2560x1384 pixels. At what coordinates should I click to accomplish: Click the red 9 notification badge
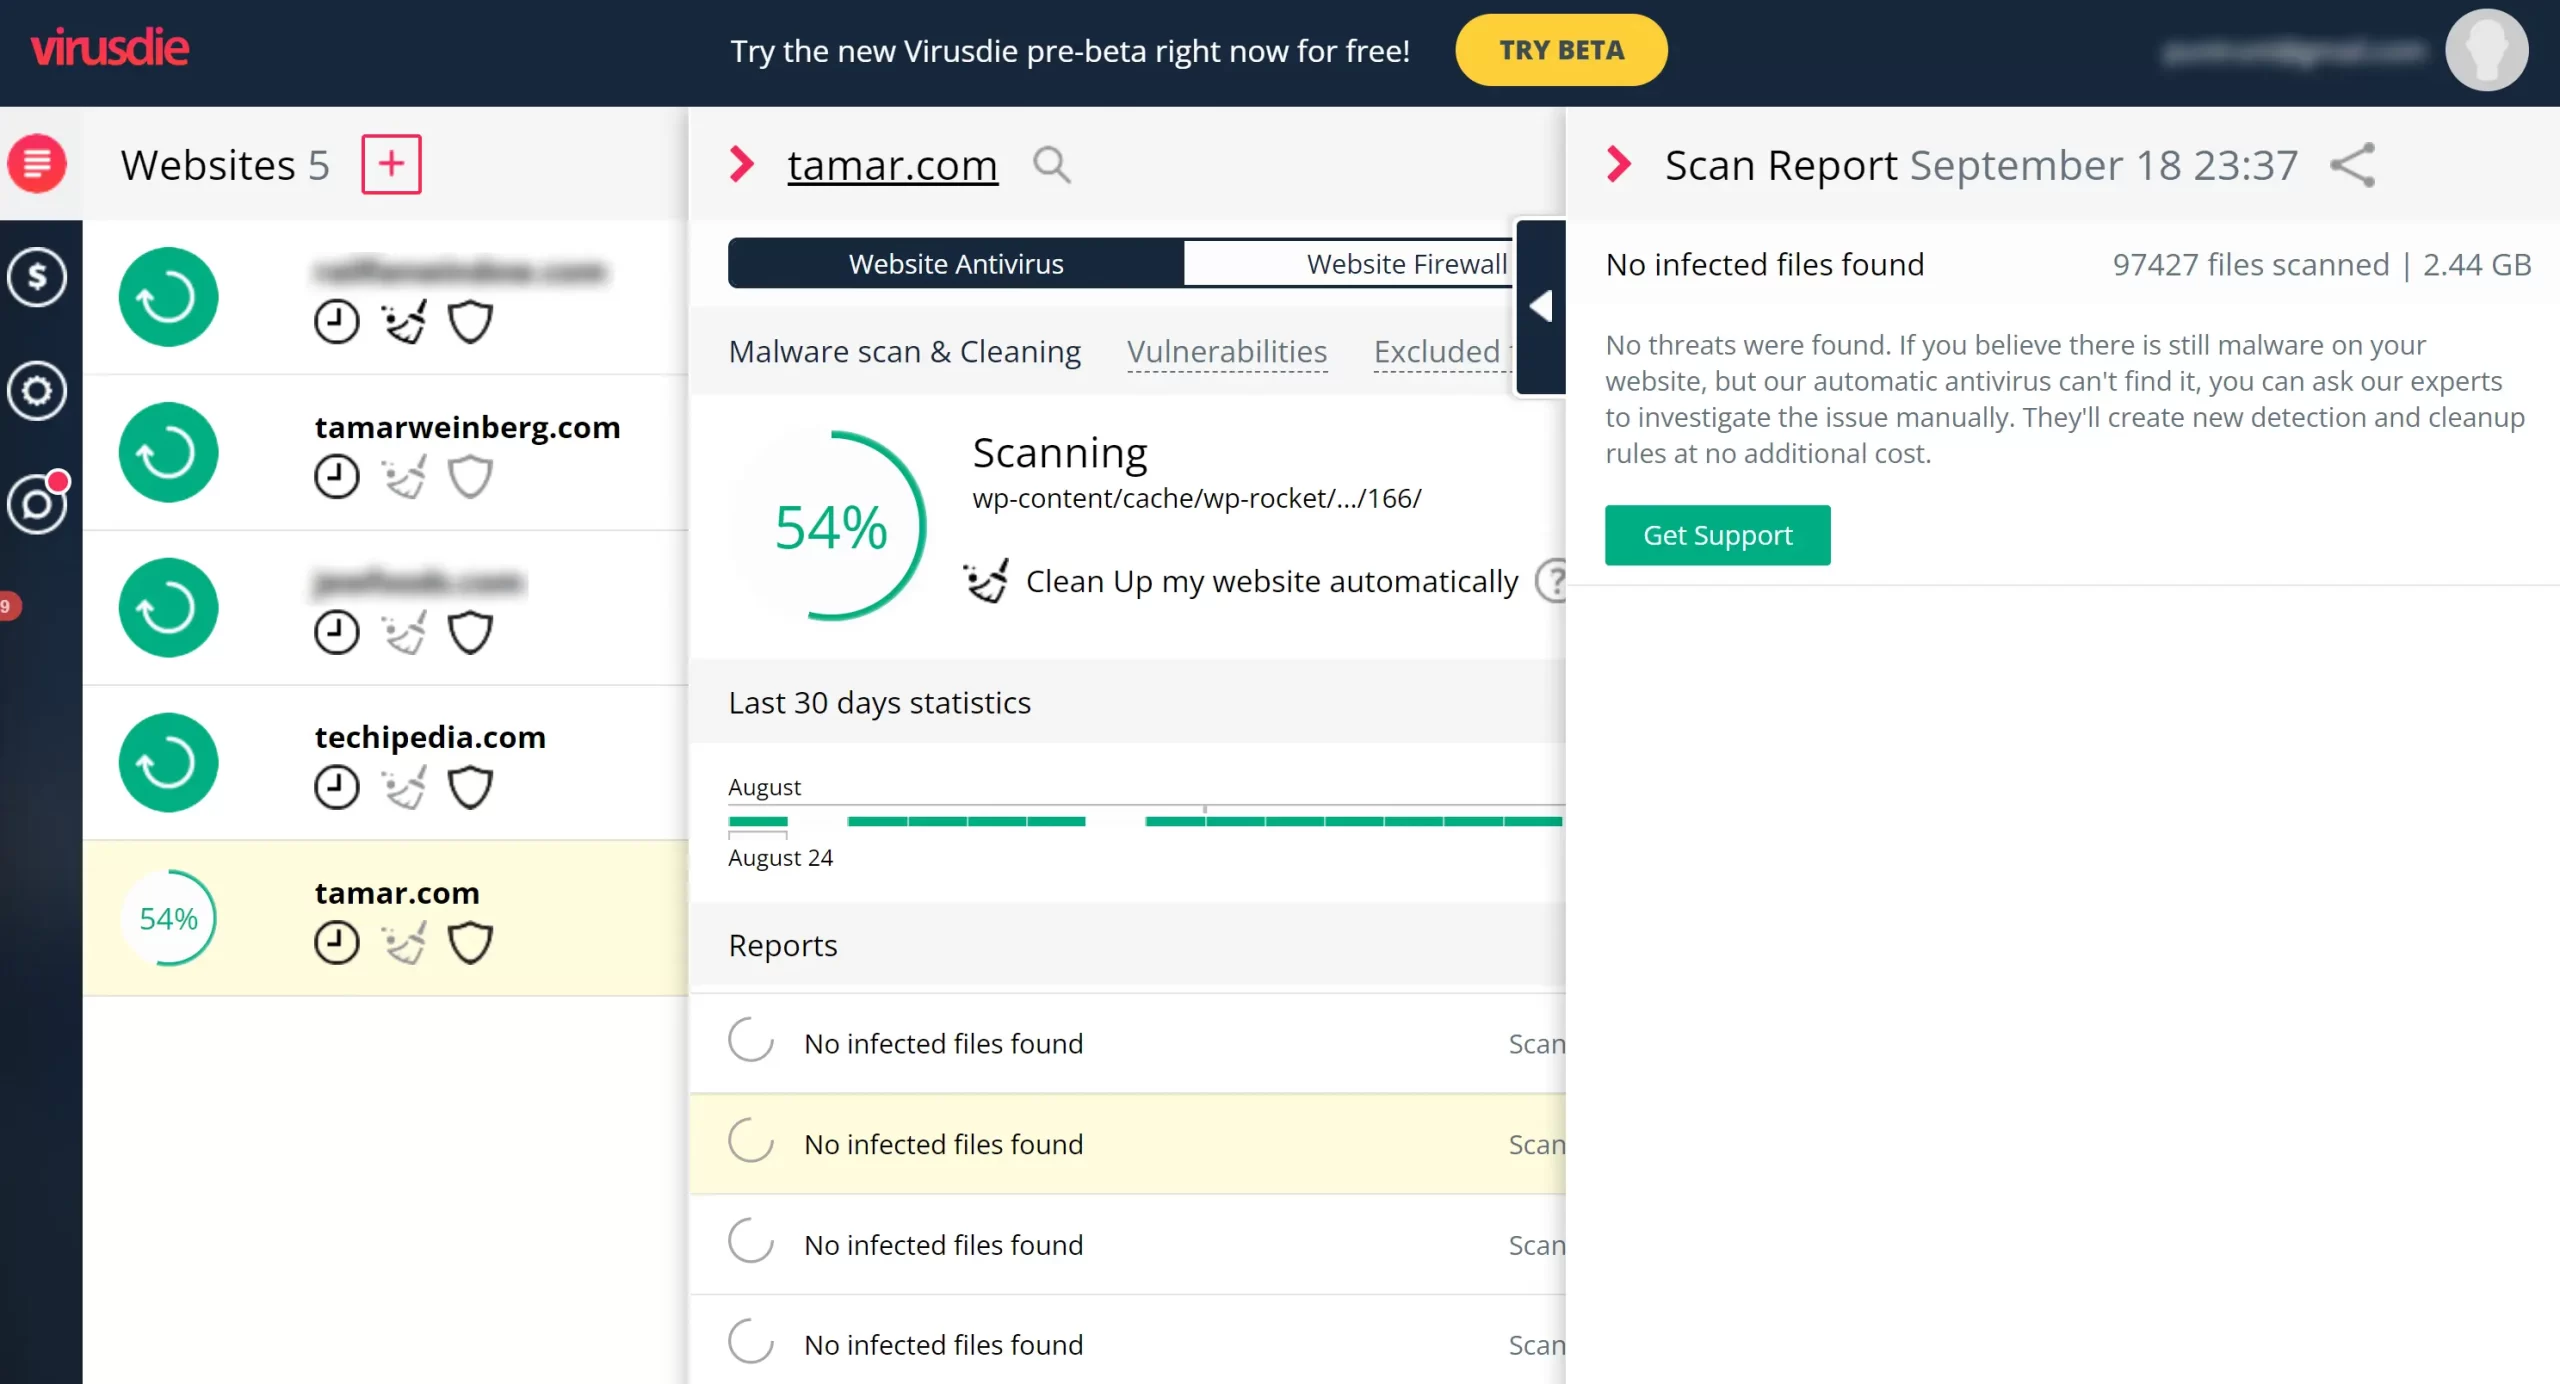(x=8, y=606)
